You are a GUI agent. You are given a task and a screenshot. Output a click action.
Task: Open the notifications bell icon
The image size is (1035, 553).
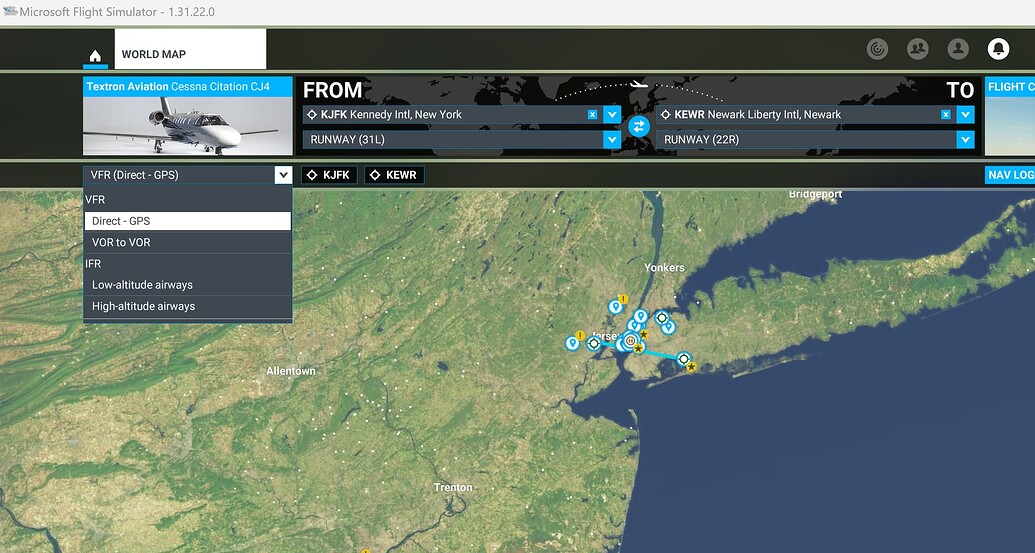998,49
